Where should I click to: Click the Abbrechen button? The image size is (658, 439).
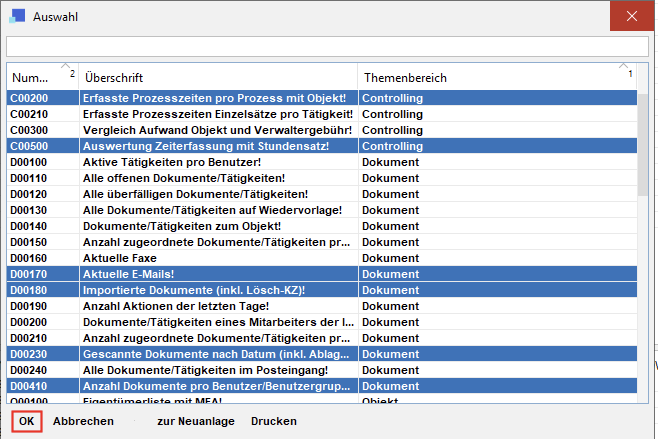[x=83, y=421]
